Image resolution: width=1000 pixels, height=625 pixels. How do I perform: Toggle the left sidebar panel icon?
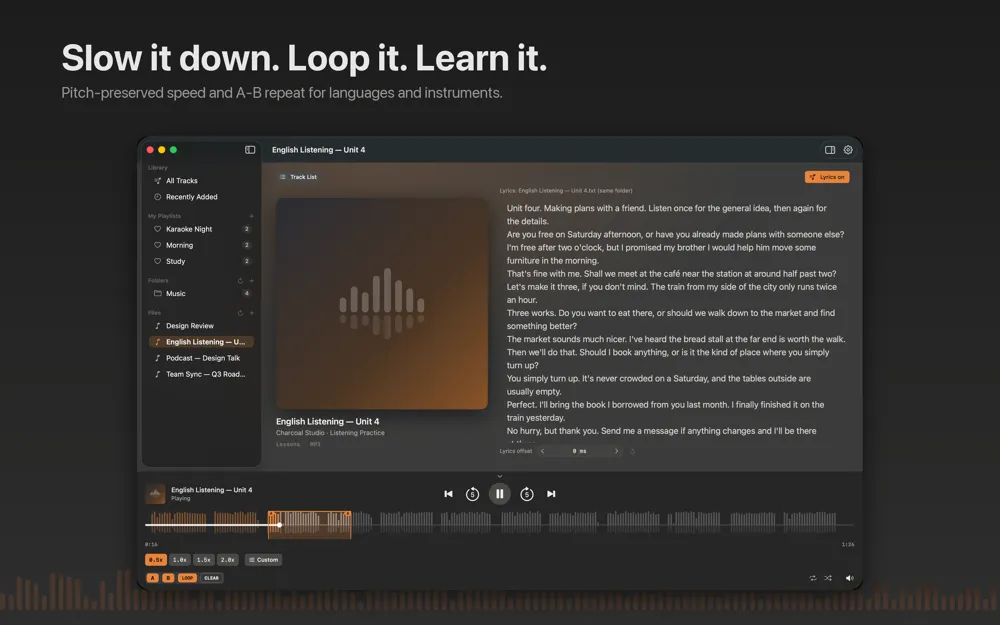250,150
